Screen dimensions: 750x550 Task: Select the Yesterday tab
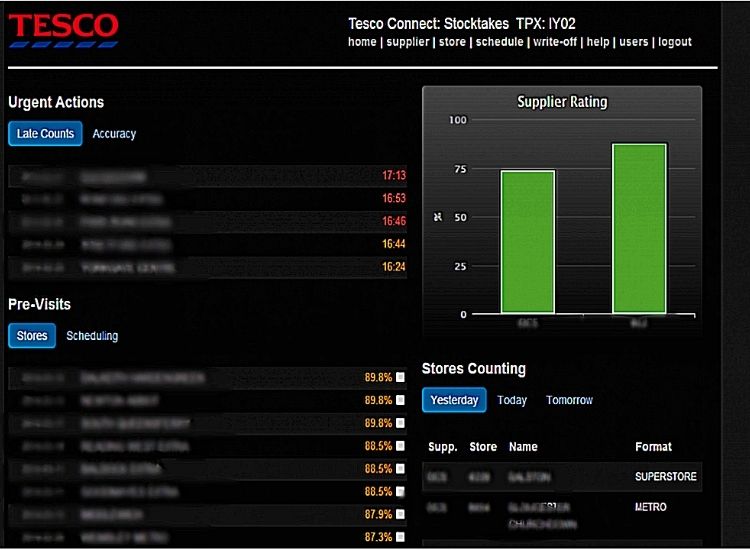454,400
